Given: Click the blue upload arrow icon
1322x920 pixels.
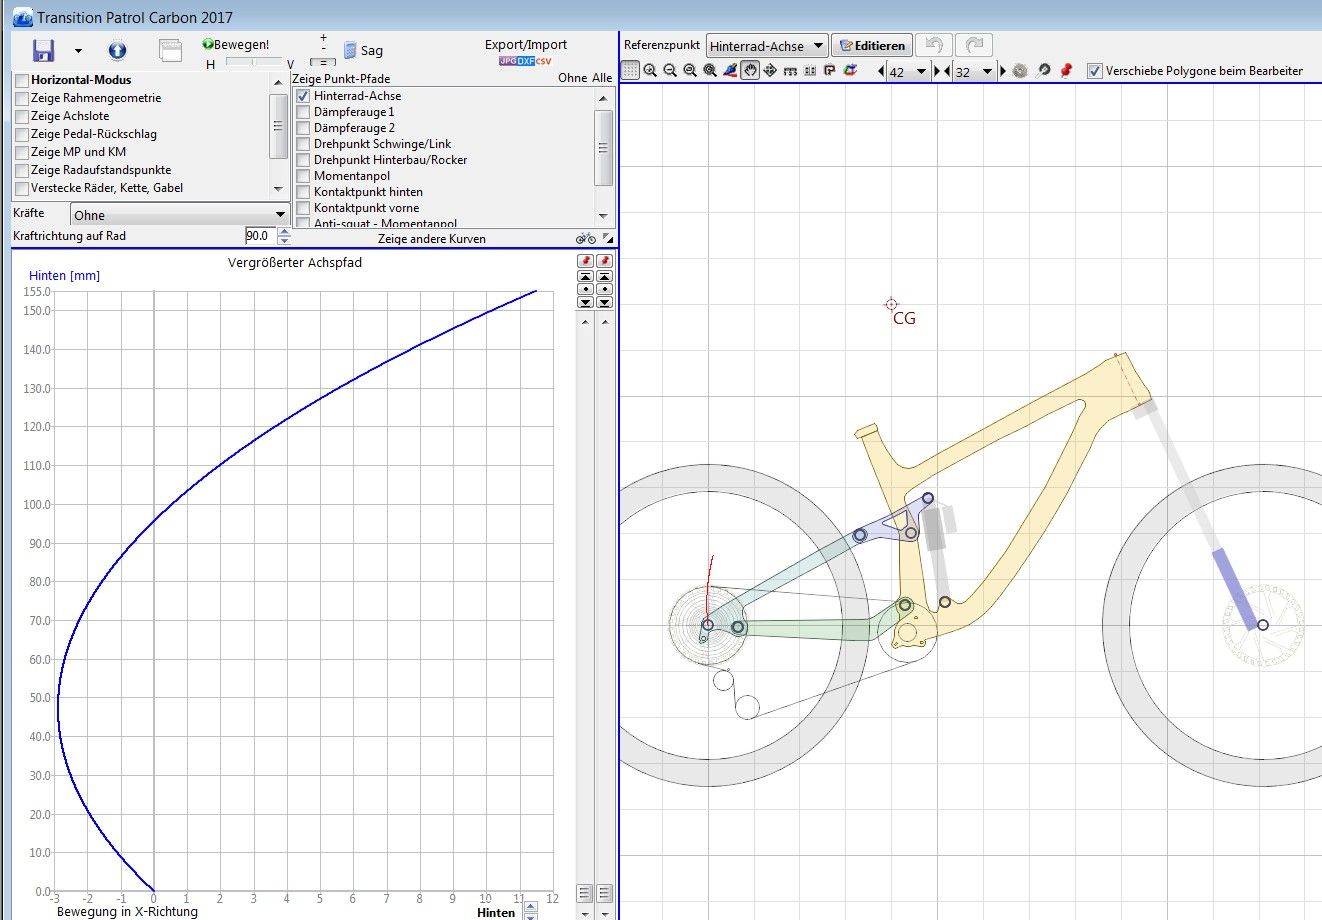Looking at the screenshot, I should coord(117,50).
